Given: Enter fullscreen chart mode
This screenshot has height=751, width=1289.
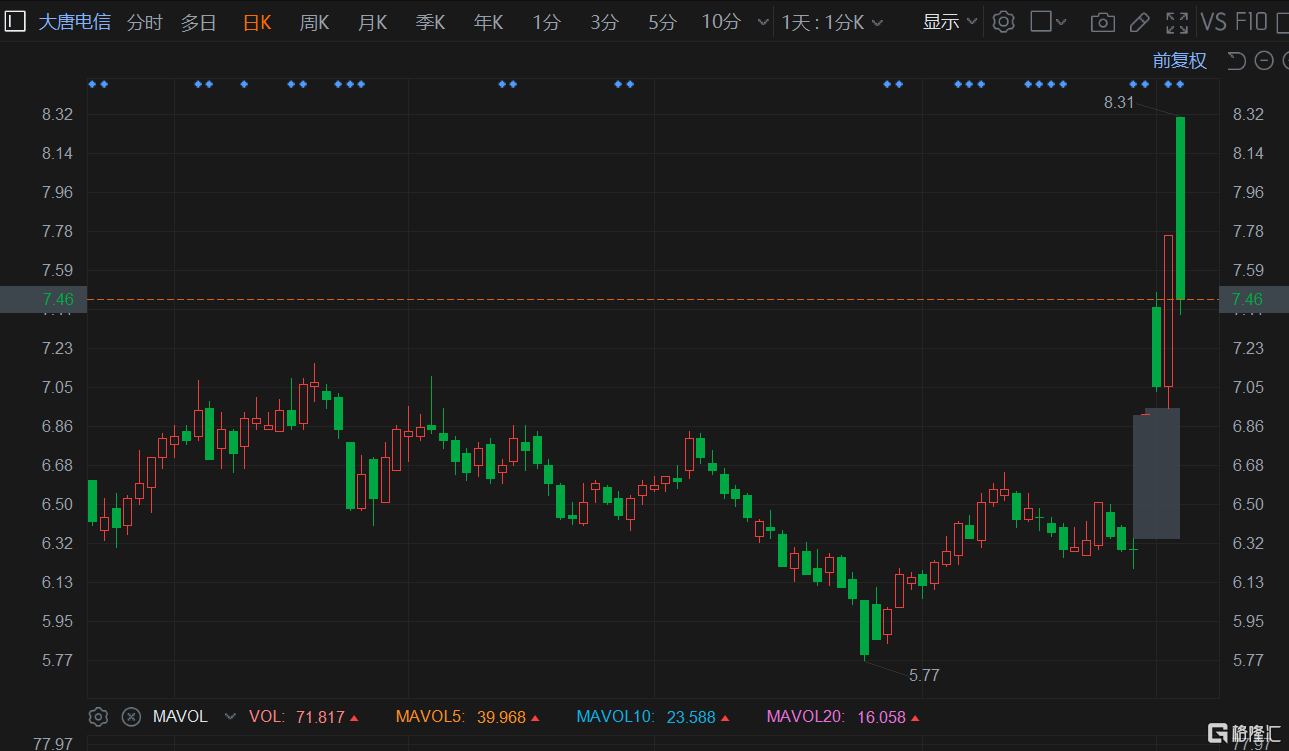Looking at the screenshot, I should coord(1177,22).
